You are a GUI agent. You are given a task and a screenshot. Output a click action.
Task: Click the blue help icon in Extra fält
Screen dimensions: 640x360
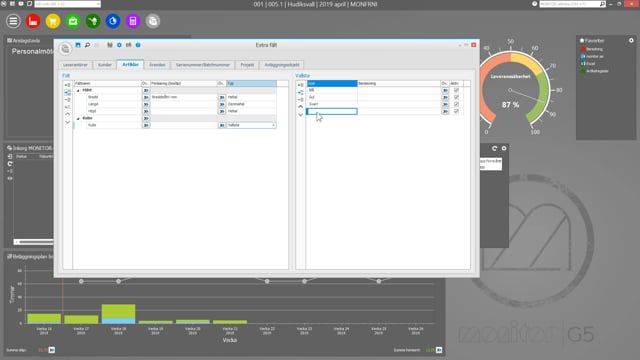click(138, 45)
